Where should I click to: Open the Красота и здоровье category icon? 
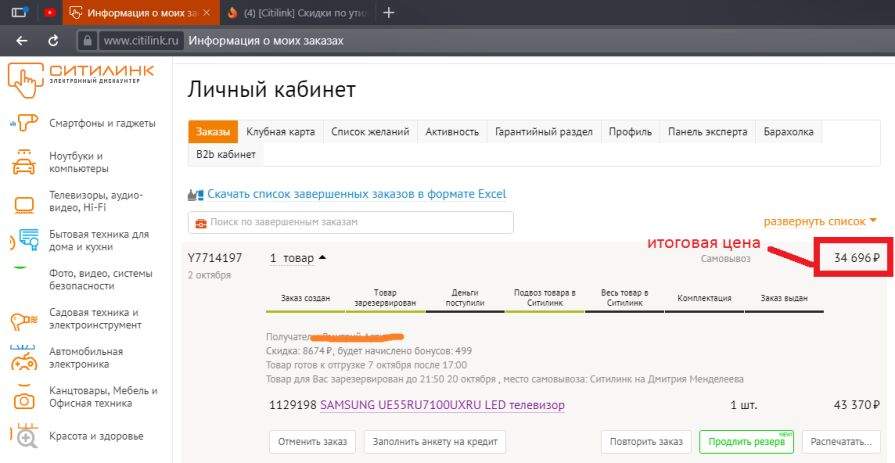(25, 435)
